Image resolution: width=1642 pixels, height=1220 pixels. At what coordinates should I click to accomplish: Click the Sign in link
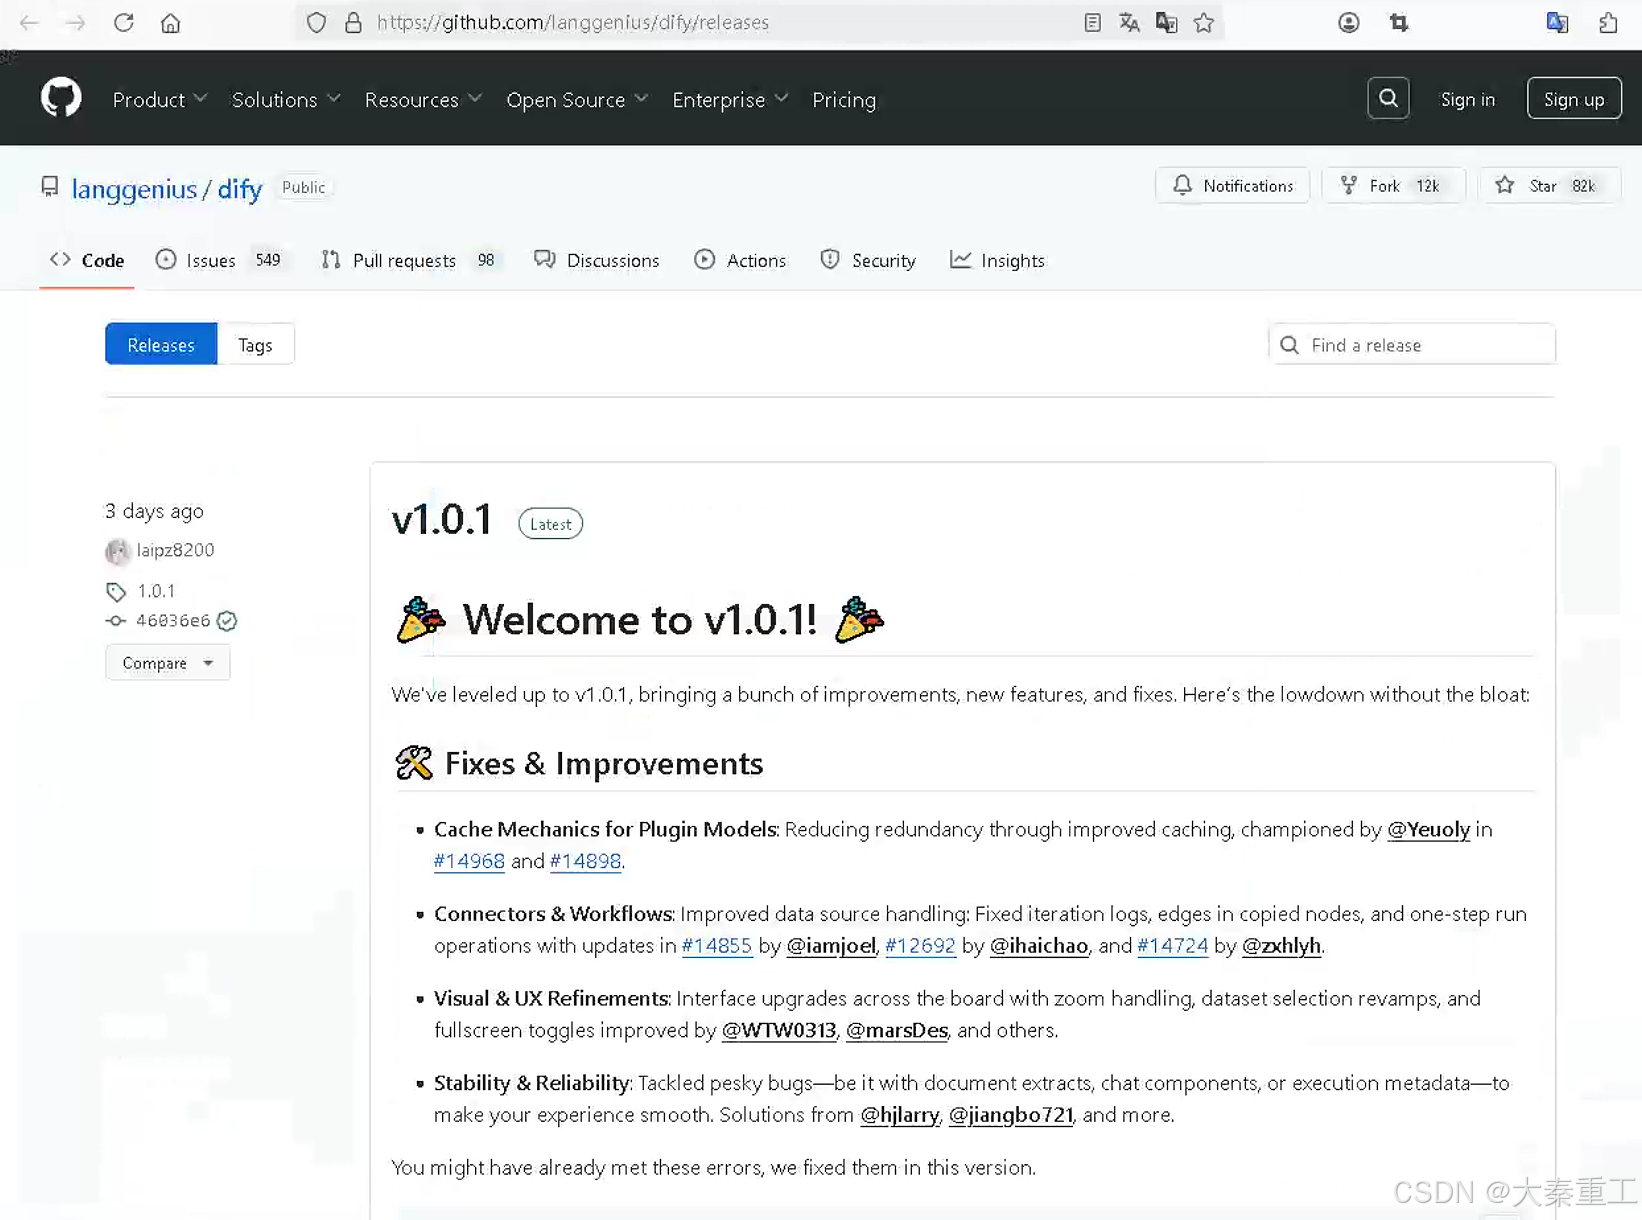tap(1467, 98)
